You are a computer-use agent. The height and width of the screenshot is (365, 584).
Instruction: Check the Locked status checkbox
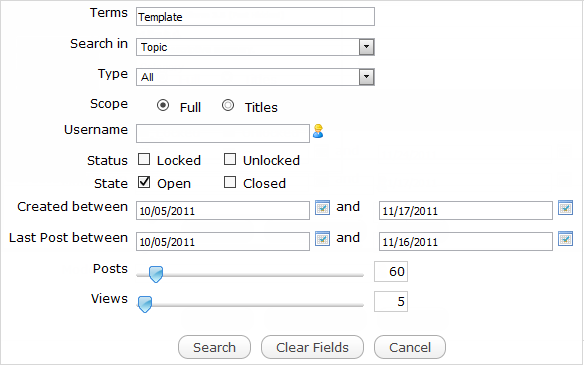144,159
